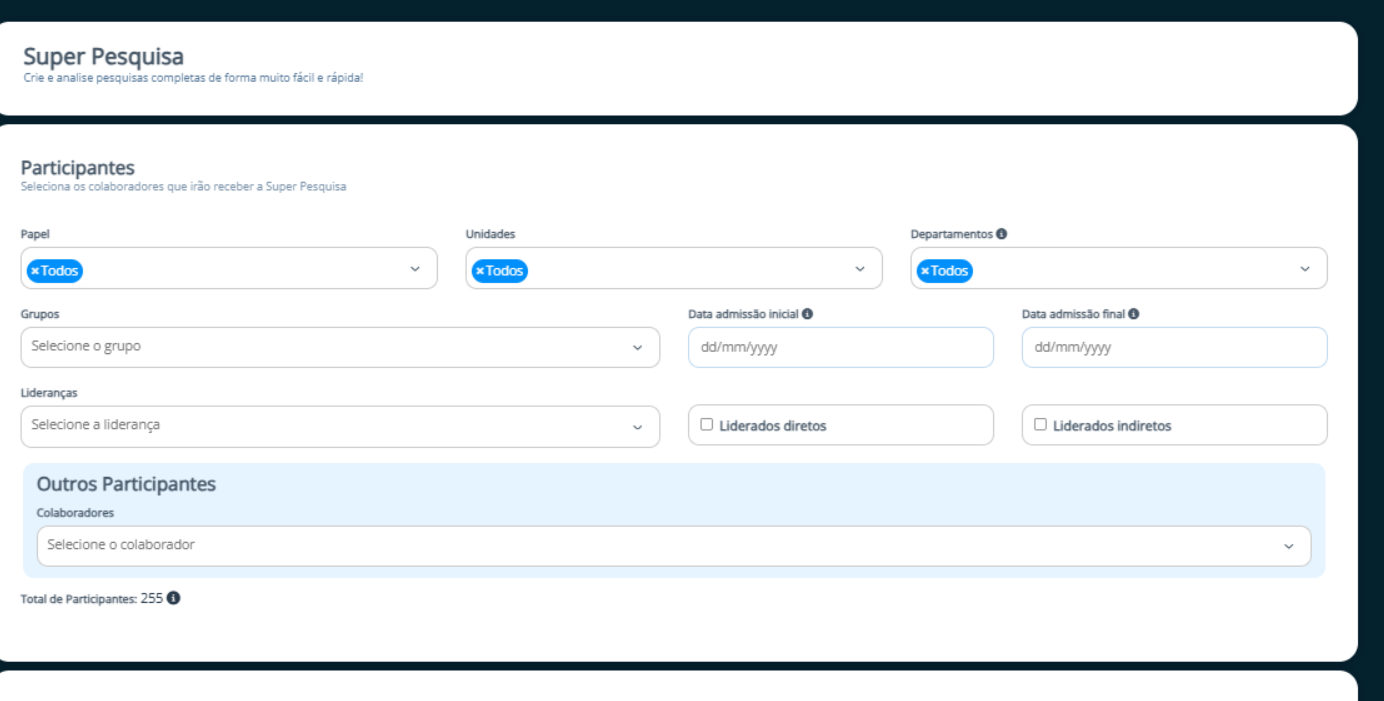The image size is (1384, 701).
Task: Remove the Todos tag in Papel
Action: click(x=35, y=271)
